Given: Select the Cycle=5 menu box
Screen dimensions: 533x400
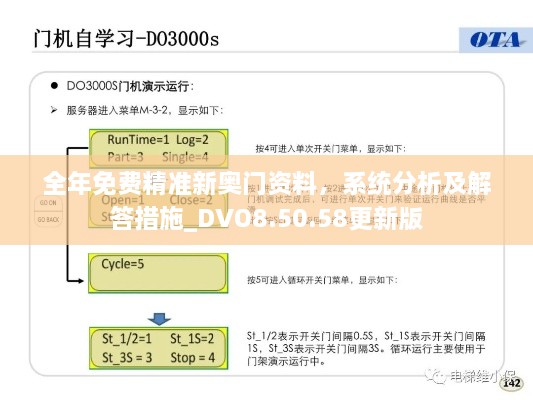Looking at the screenshot, I should 158,273.
